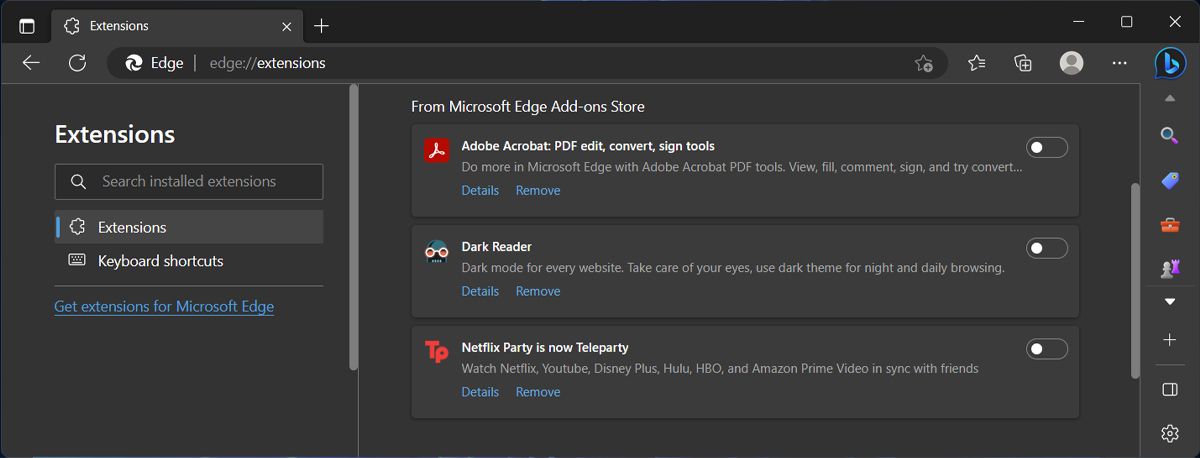Expand more sidebar apps arrow
Viewport: 1200px width, 458px height.
(1169, 301)
